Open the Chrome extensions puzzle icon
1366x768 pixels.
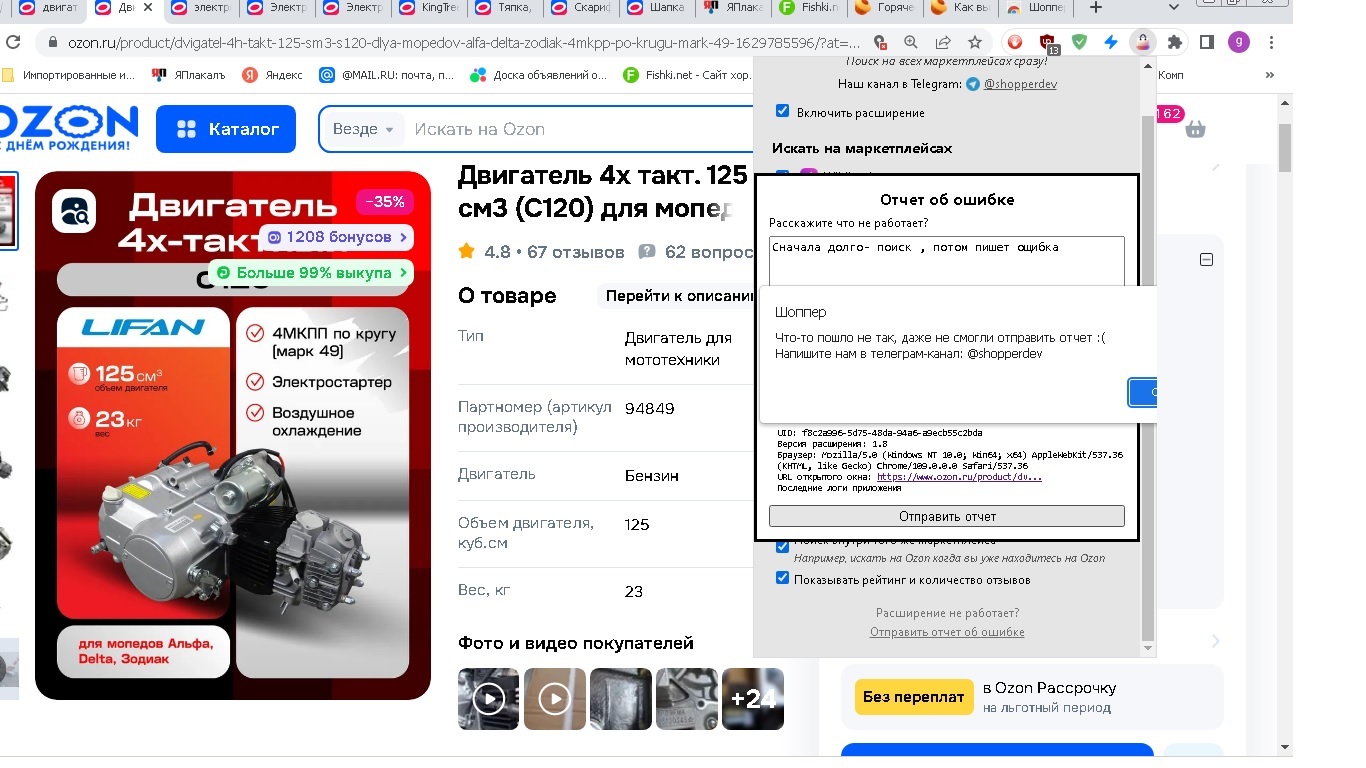(x=1175, y=42)
